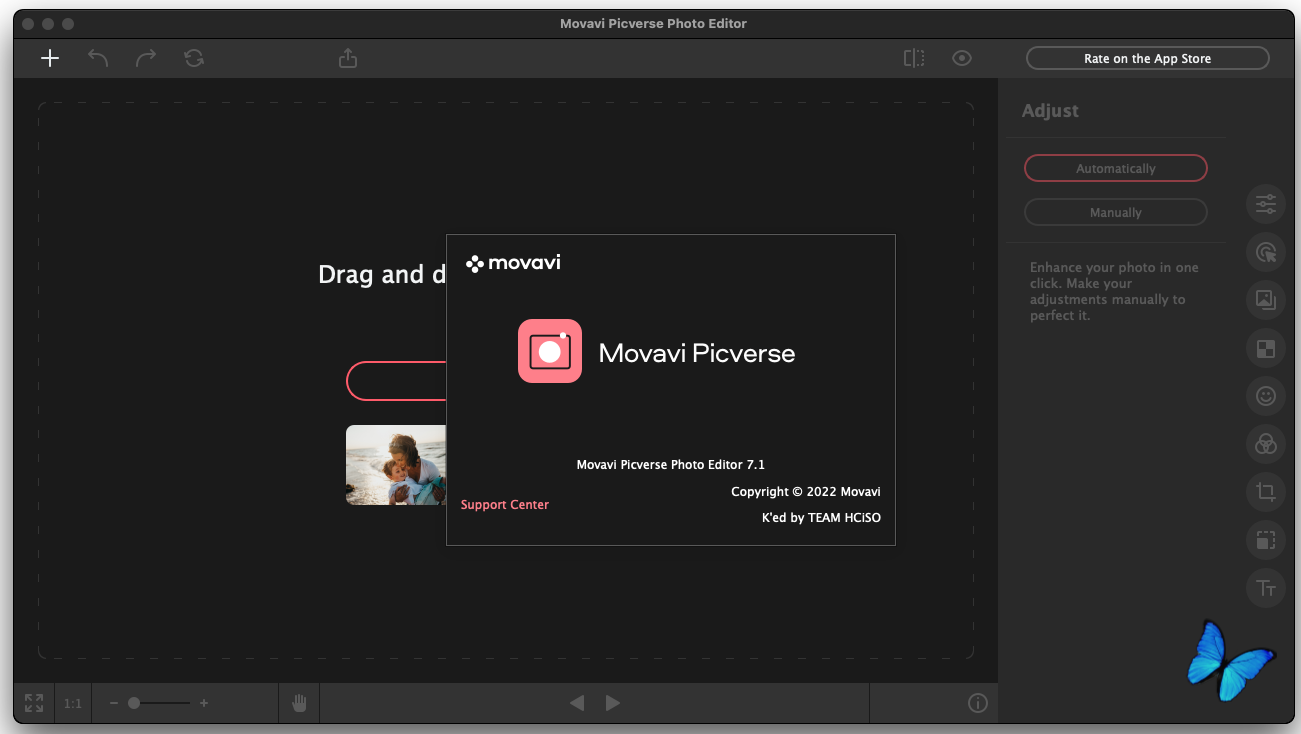Open the Adjust sliders tool in sidebar
This screenshot has width=1301, height=734.
click(x=1266, y=203)
